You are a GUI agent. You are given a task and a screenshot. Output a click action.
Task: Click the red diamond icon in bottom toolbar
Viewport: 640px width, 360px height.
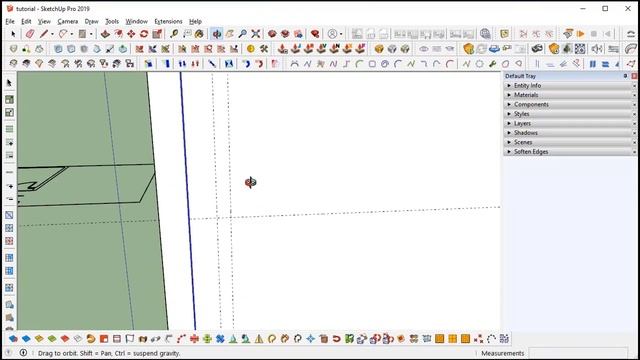(x=65, y=339)
